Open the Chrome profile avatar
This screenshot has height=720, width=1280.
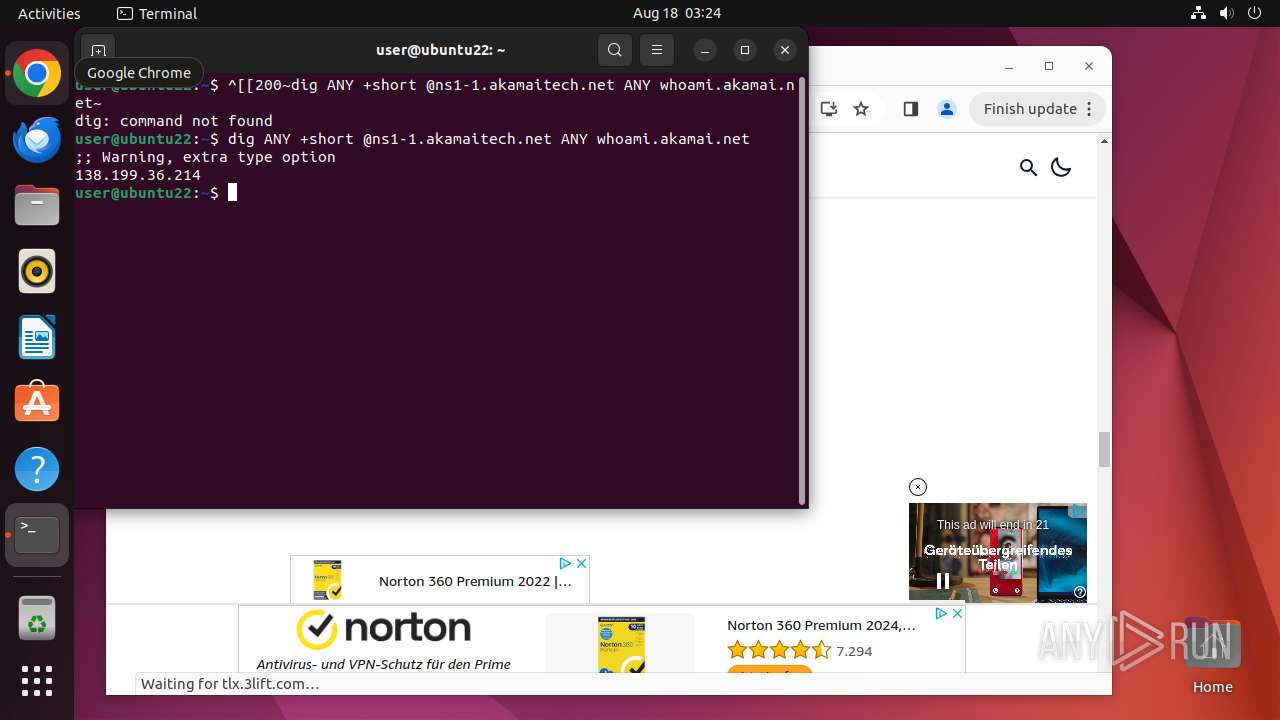(947, 109)
